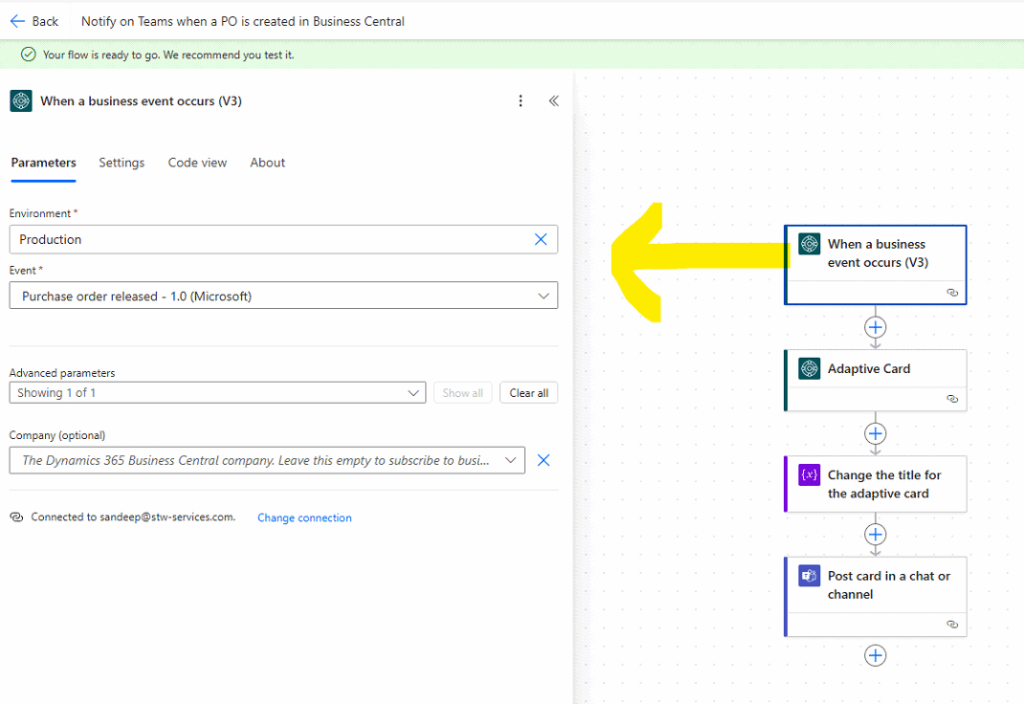Collapse the trigger details panel

pos(553,101)
